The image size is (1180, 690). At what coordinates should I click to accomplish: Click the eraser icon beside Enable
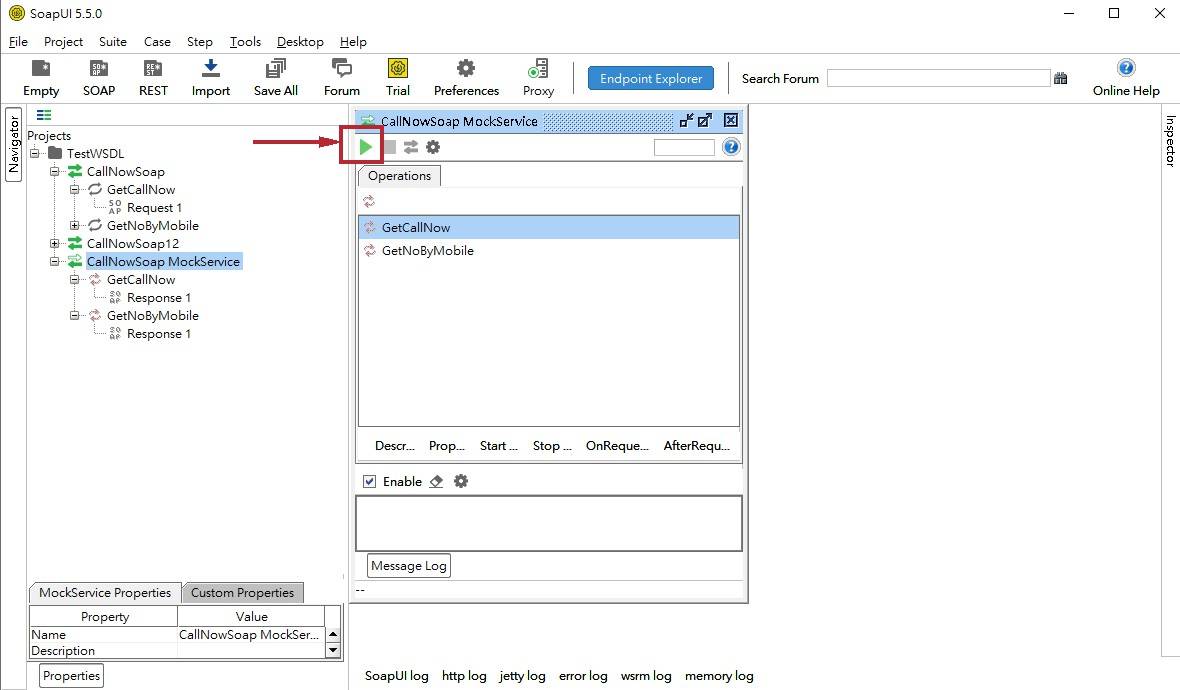[436, 482]
